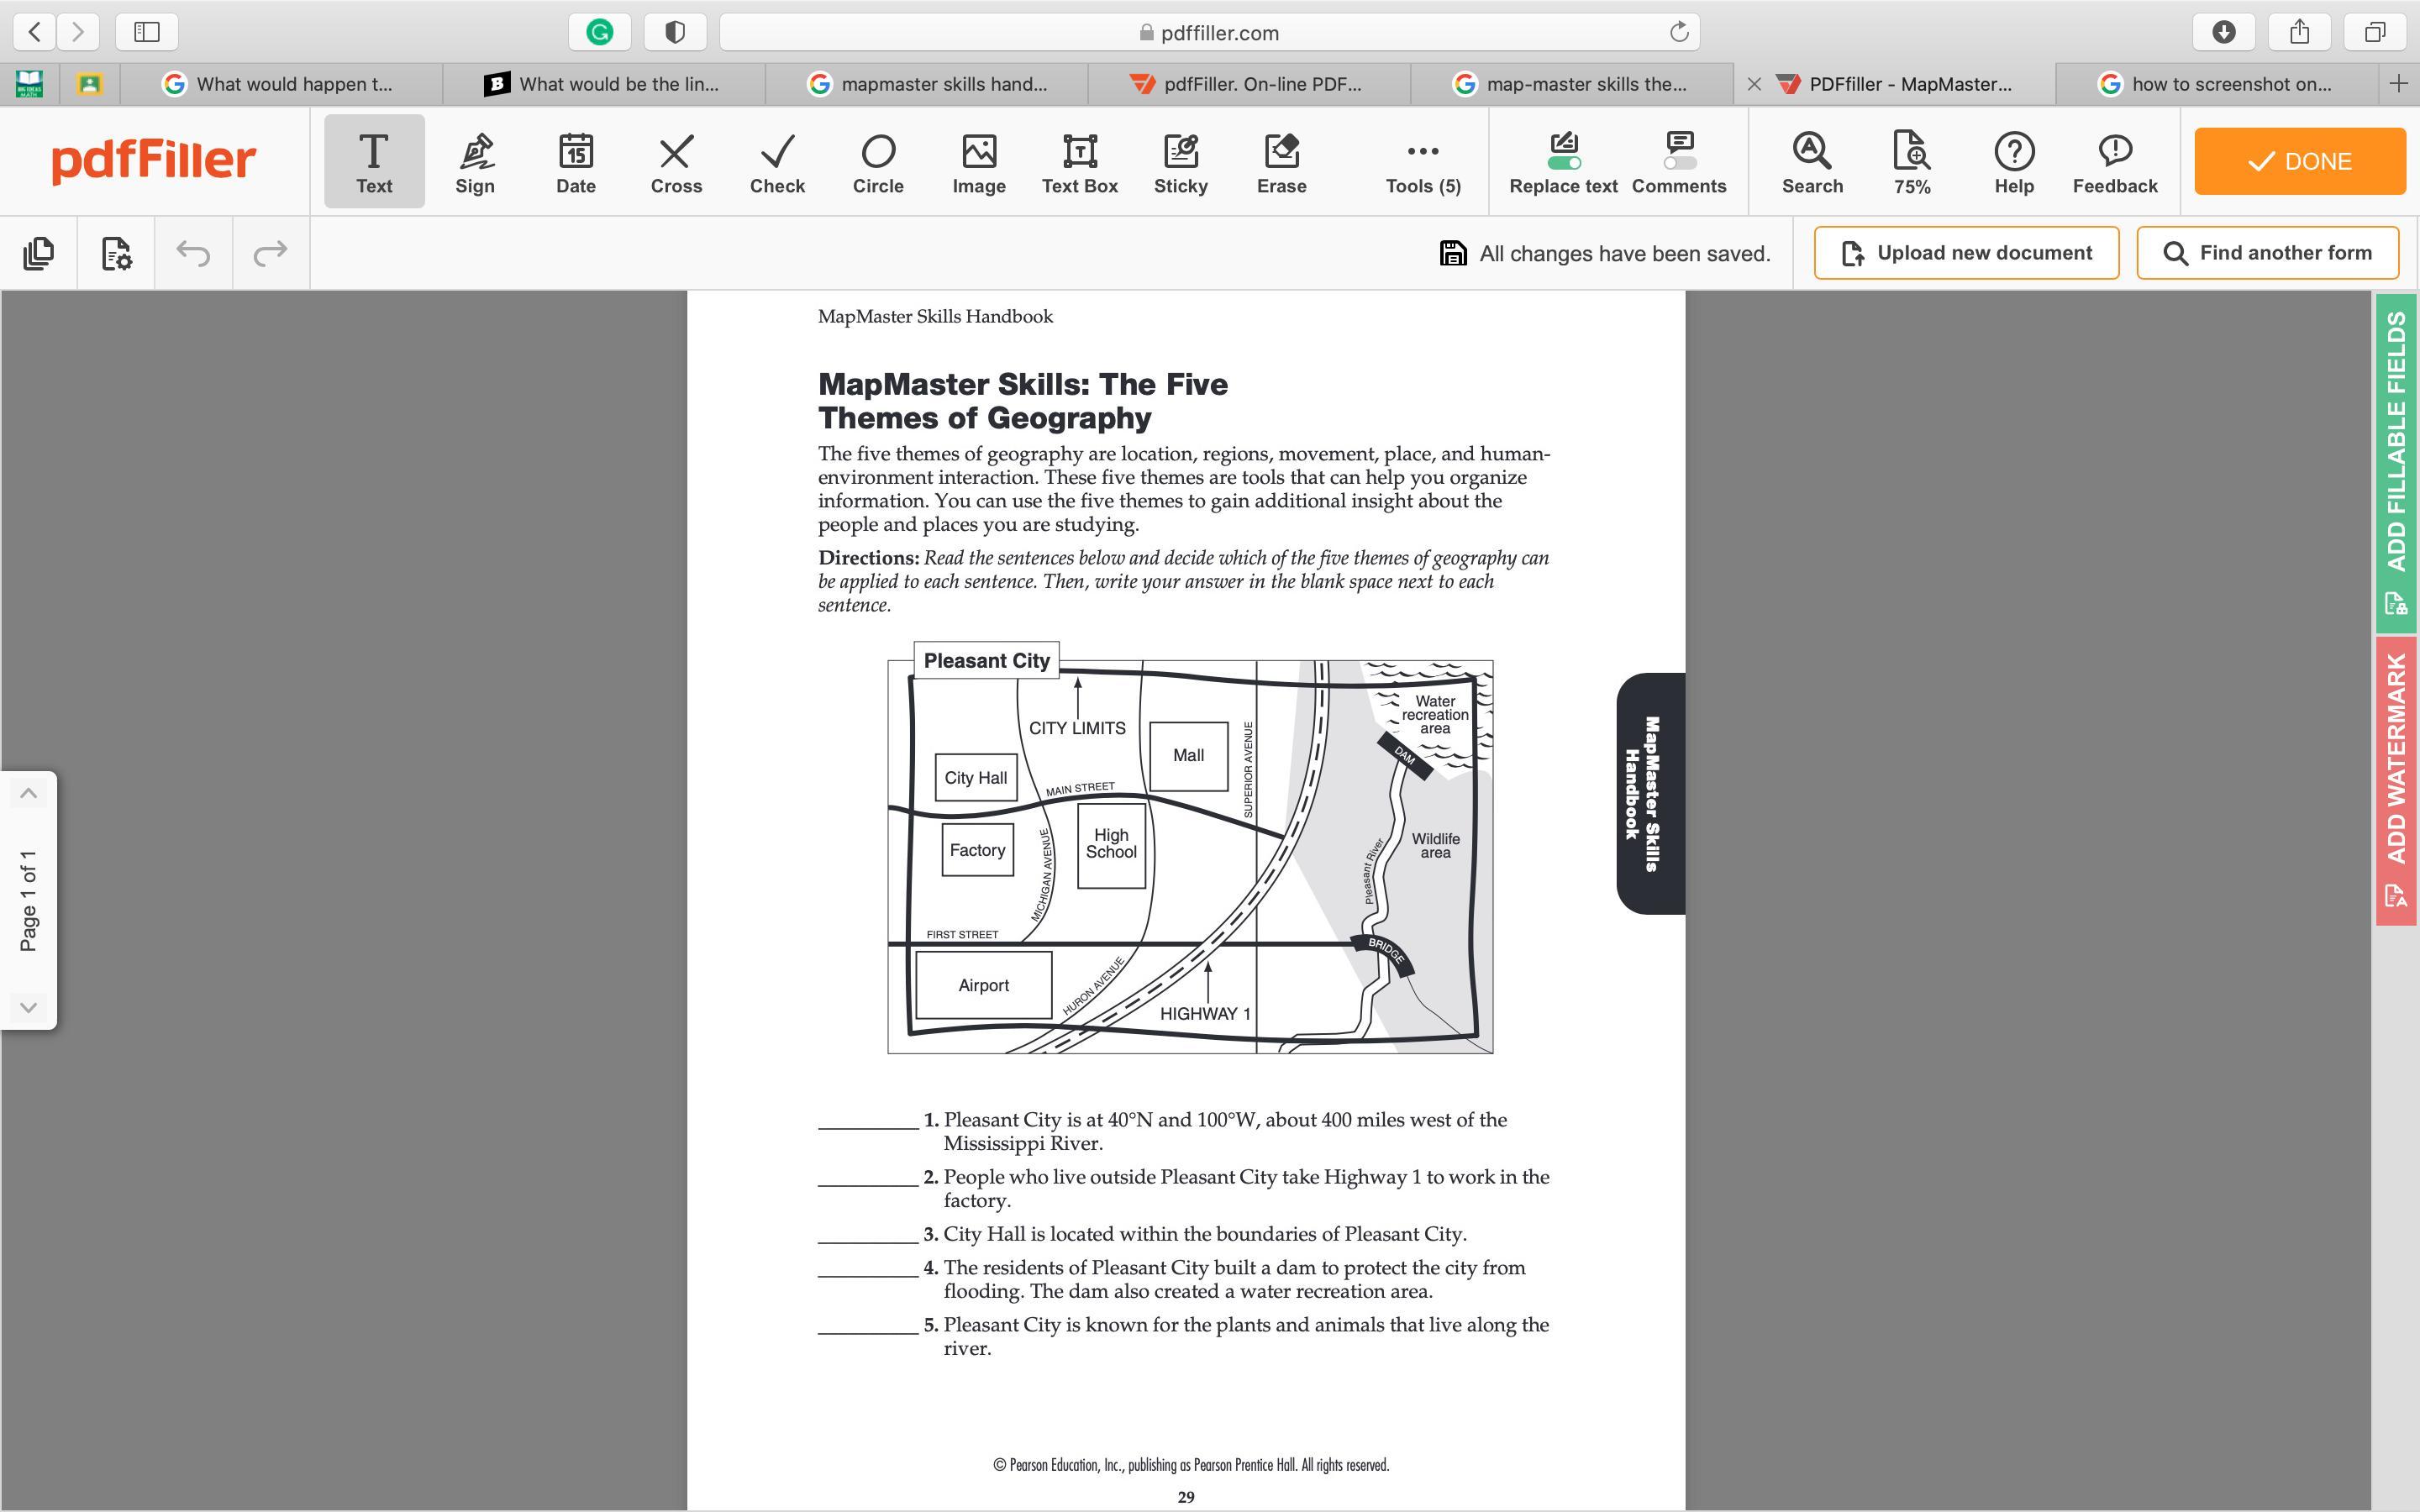The image size is (2420, 1512).
Task: Click the undo arrow icon
Action: tap(193, 253)
